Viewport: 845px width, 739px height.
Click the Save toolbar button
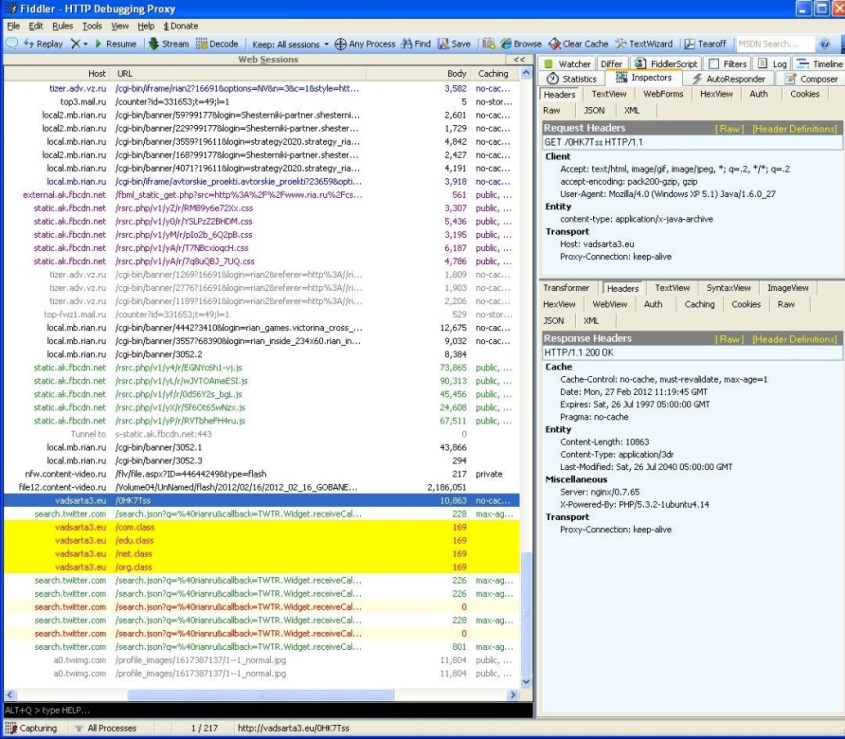(x=454, y=44)
